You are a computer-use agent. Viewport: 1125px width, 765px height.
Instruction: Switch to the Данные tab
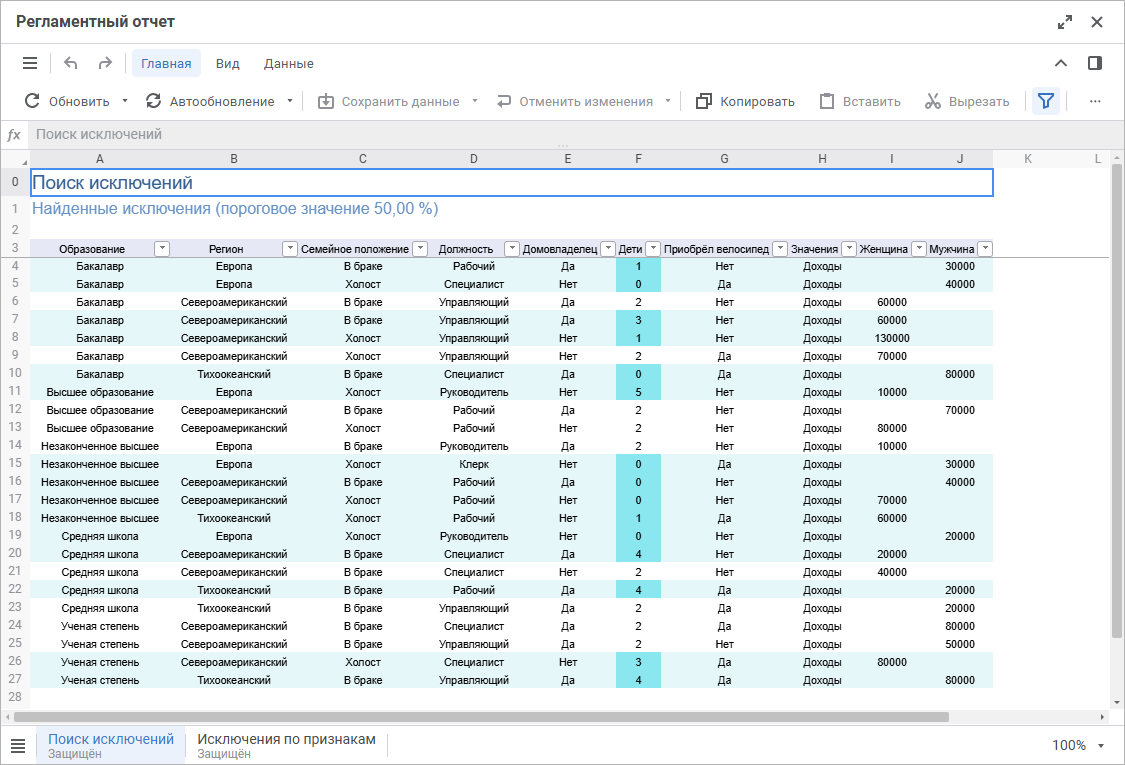pyautogui.click(x=288, y=63)
